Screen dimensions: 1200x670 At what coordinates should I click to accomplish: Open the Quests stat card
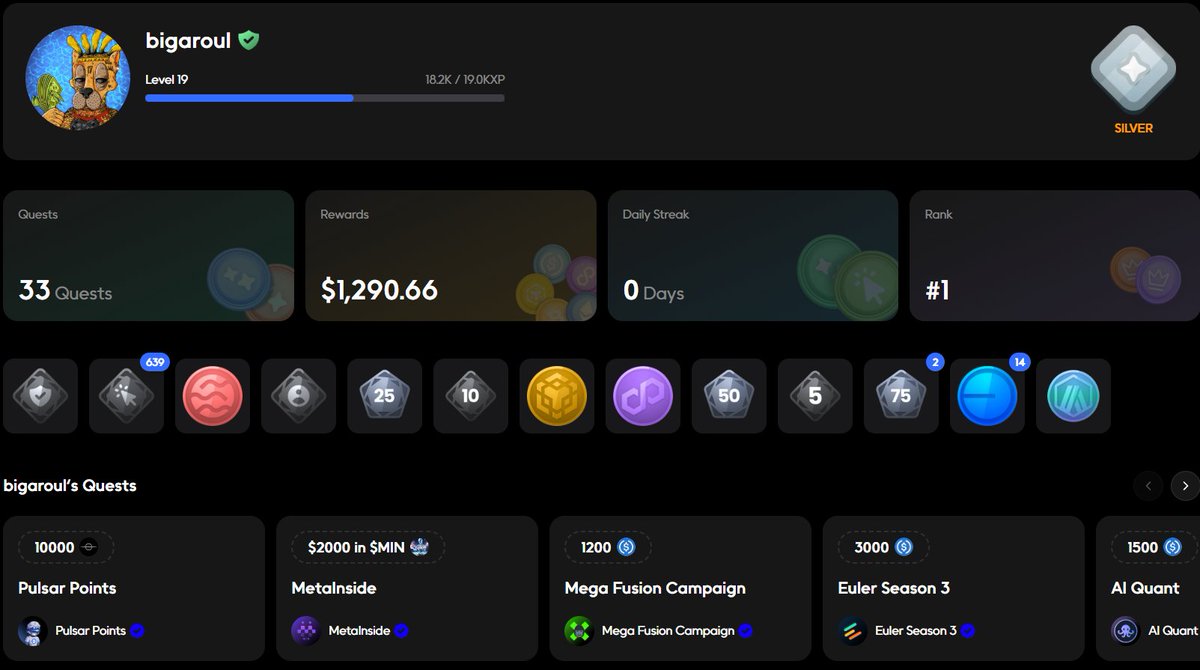[x=149, y=256]
